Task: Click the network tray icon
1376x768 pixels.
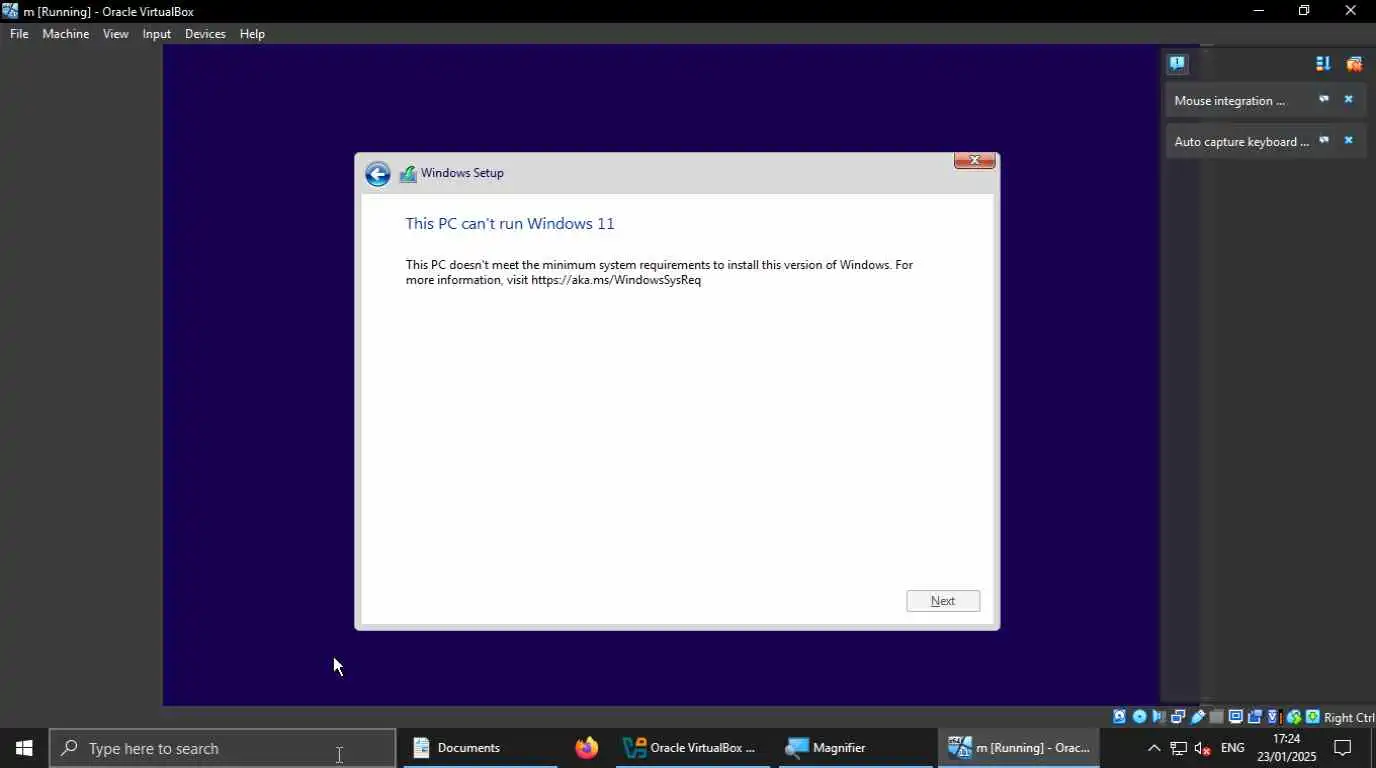Action: [1178, 748]
